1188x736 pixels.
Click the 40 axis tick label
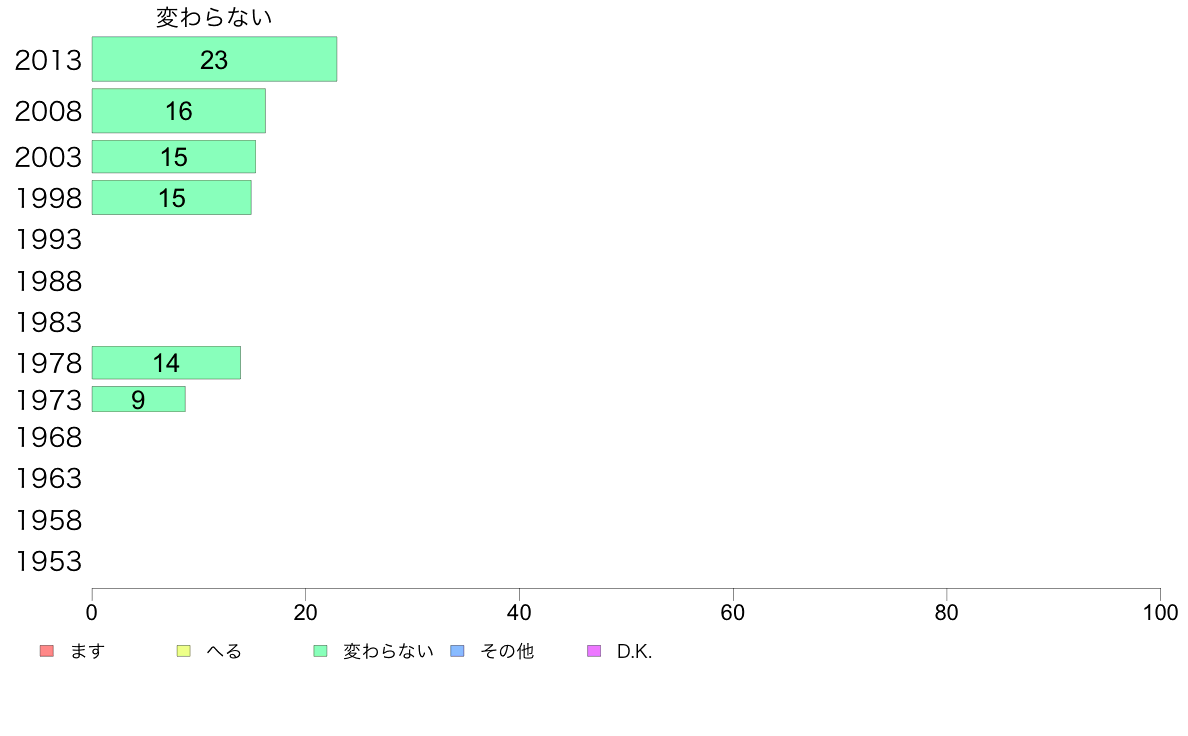coord(519,612)
